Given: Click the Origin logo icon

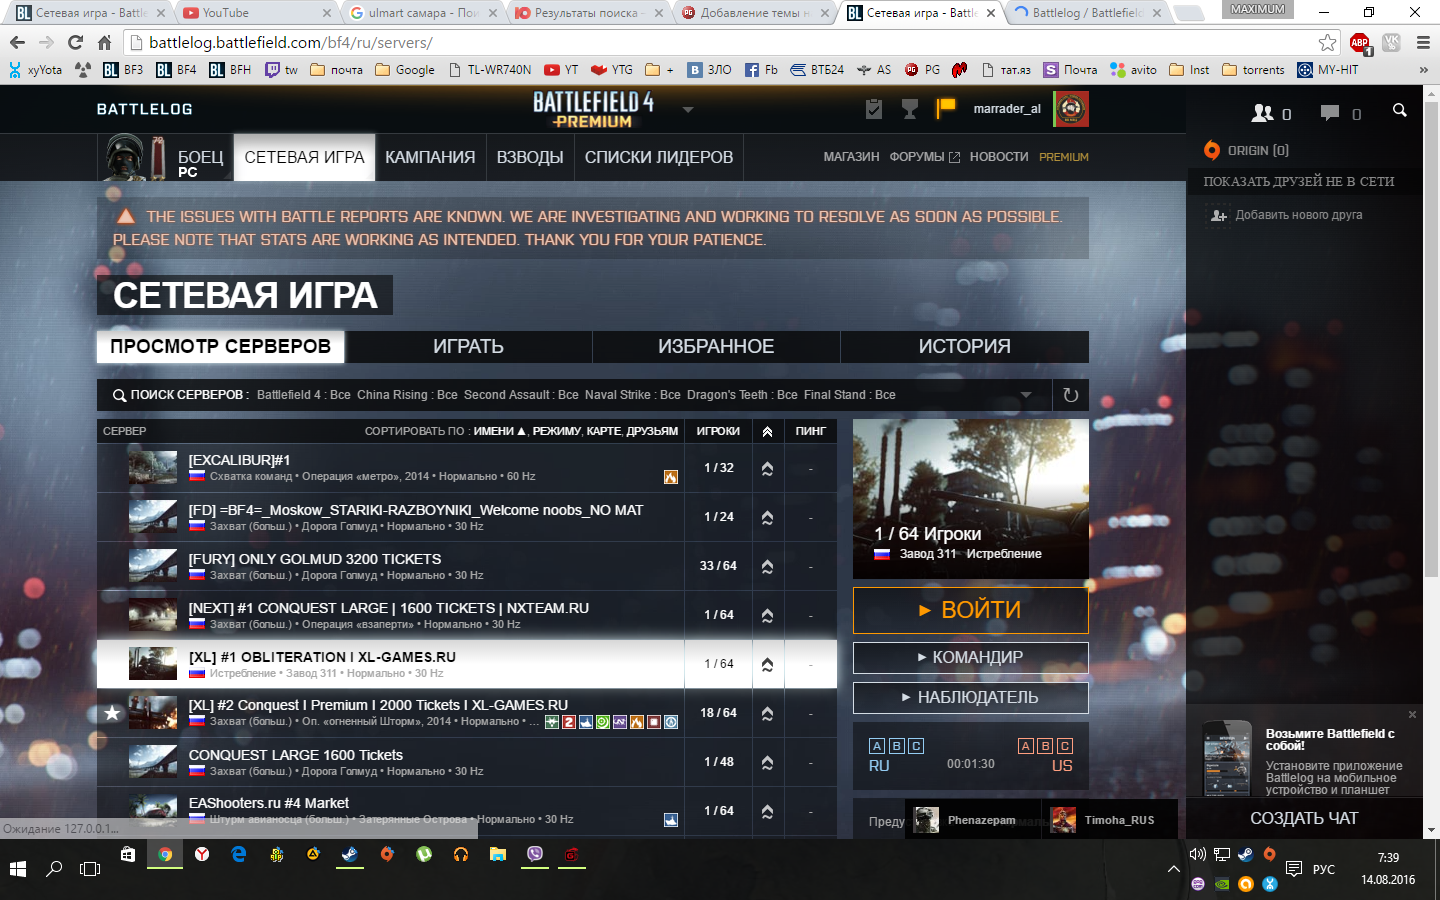Looking at the screenshot, I should coord(1212,150).
